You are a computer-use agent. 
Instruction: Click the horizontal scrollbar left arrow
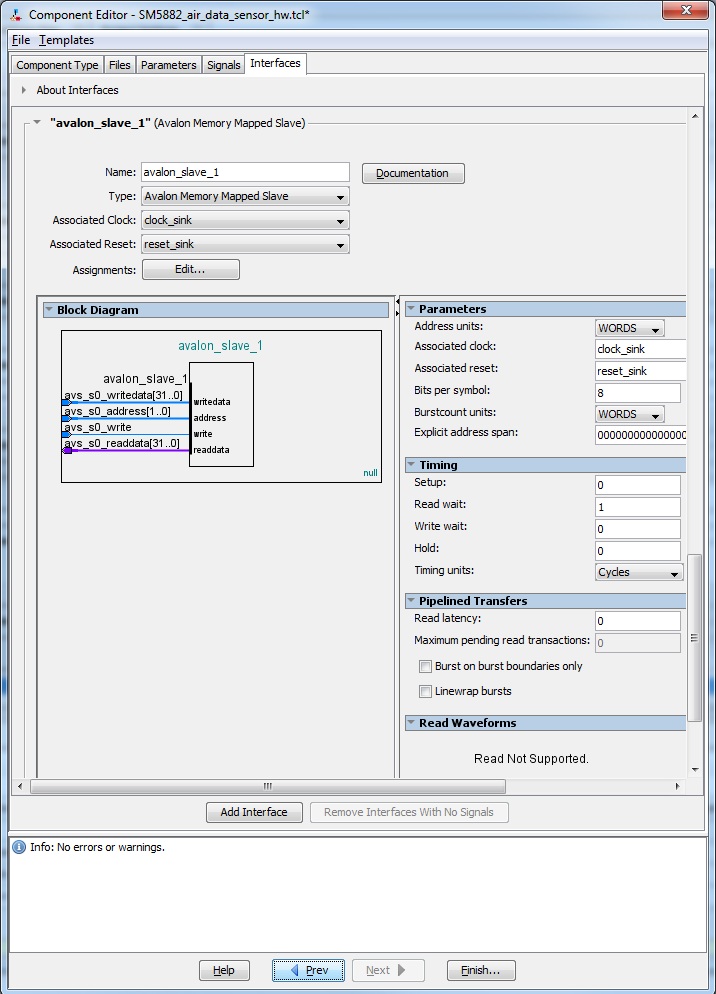click(20, 786)
